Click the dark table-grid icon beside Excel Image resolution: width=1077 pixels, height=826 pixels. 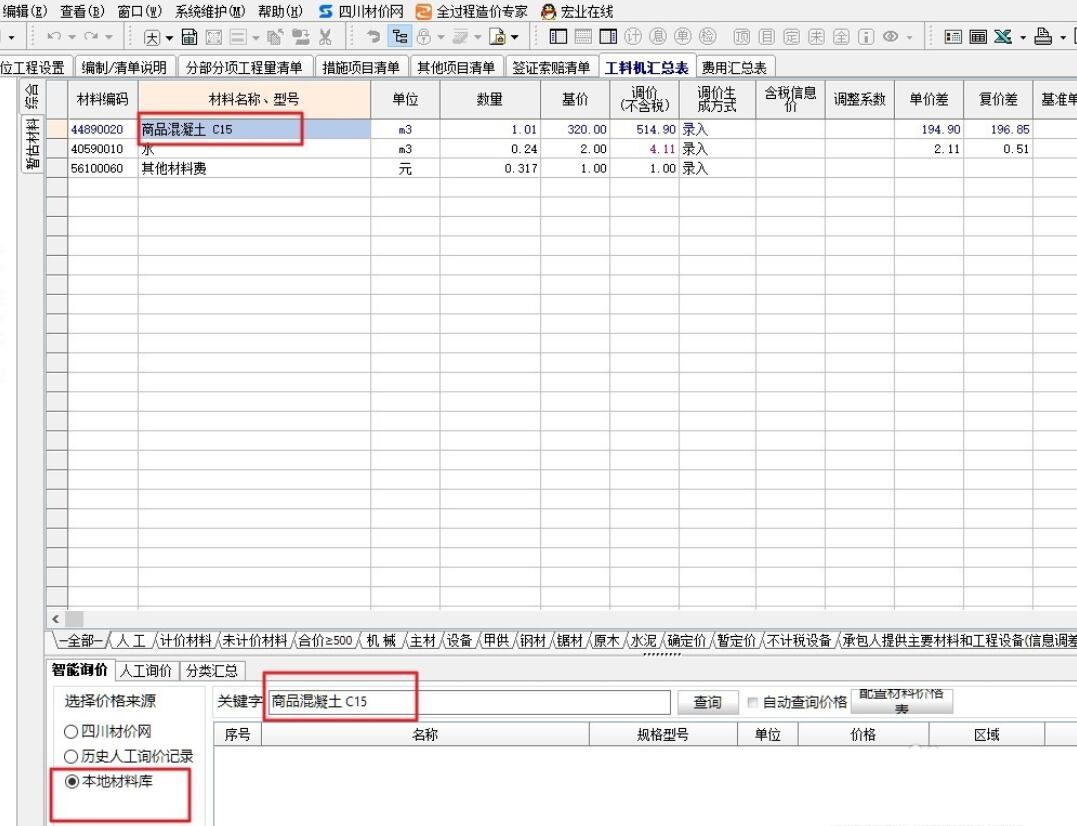[978, 36]
